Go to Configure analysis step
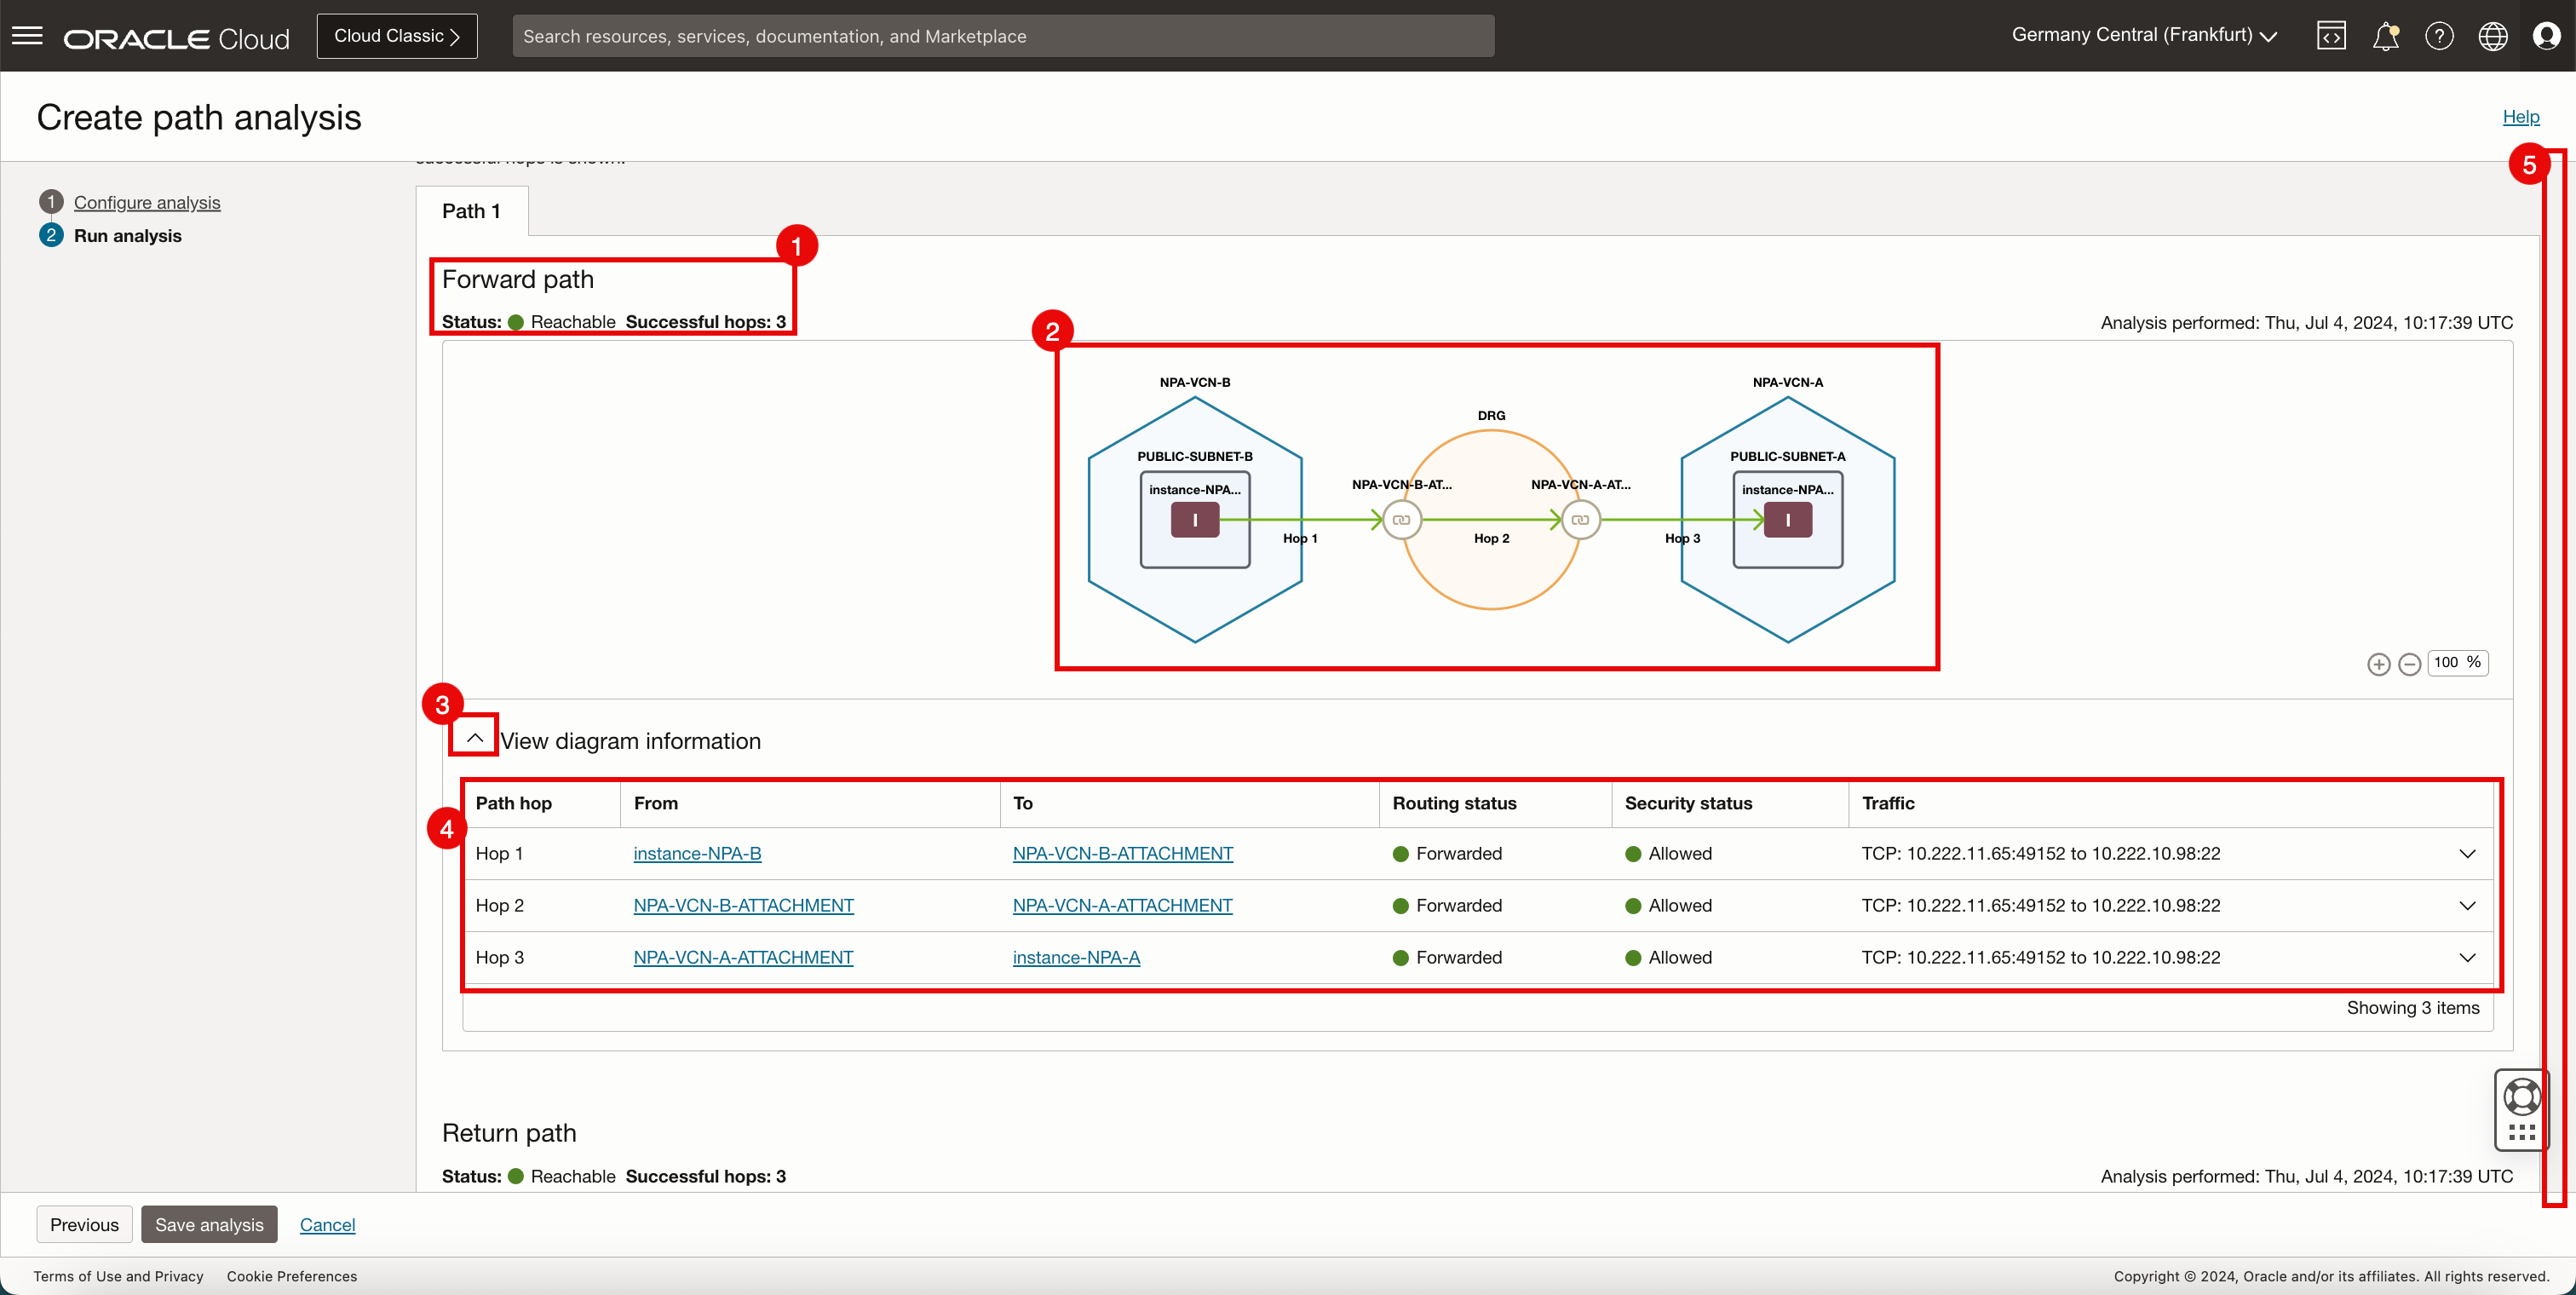Image resolution: width=2576 pixels, height=1295 pixels. tap(147, 202)
